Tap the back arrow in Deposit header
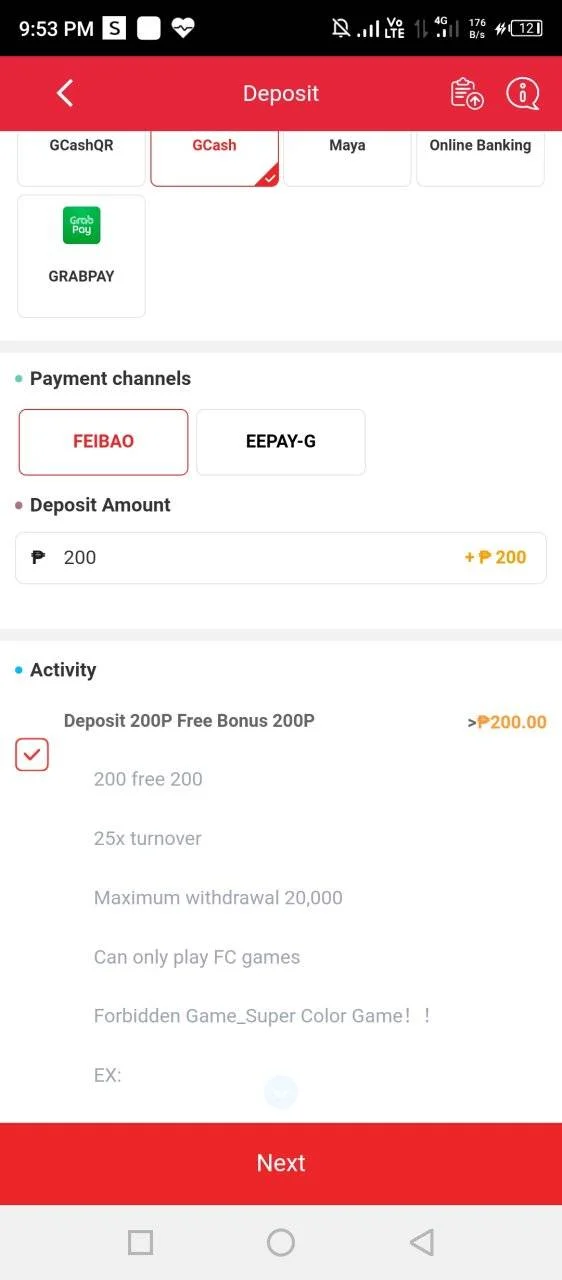The image size is (562, 1280). 65,93
